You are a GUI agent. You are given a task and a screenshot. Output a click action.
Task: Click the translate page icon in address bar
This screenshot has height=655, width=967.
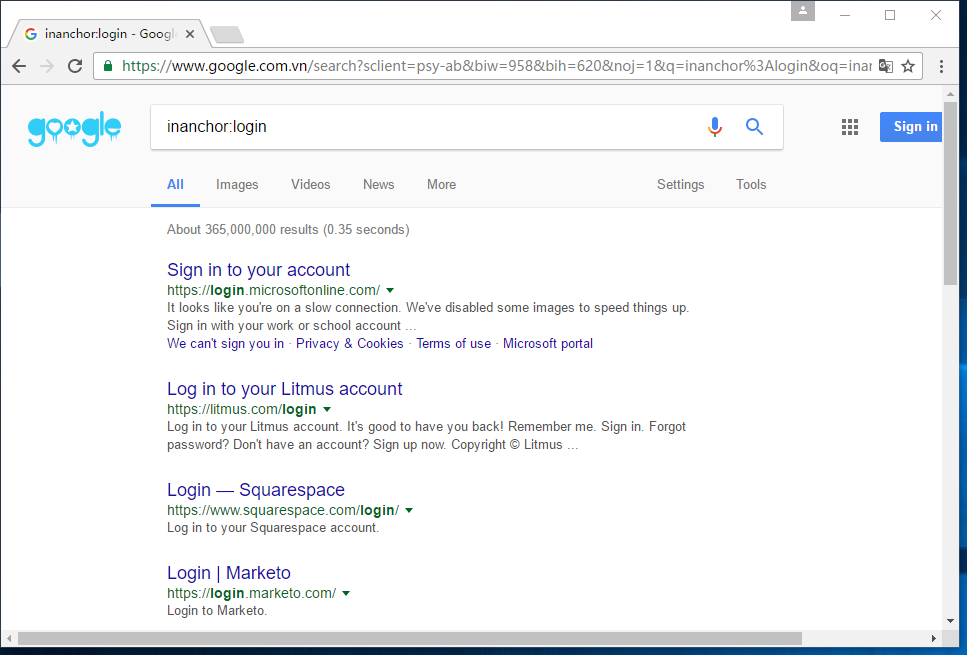click(886, 66)
